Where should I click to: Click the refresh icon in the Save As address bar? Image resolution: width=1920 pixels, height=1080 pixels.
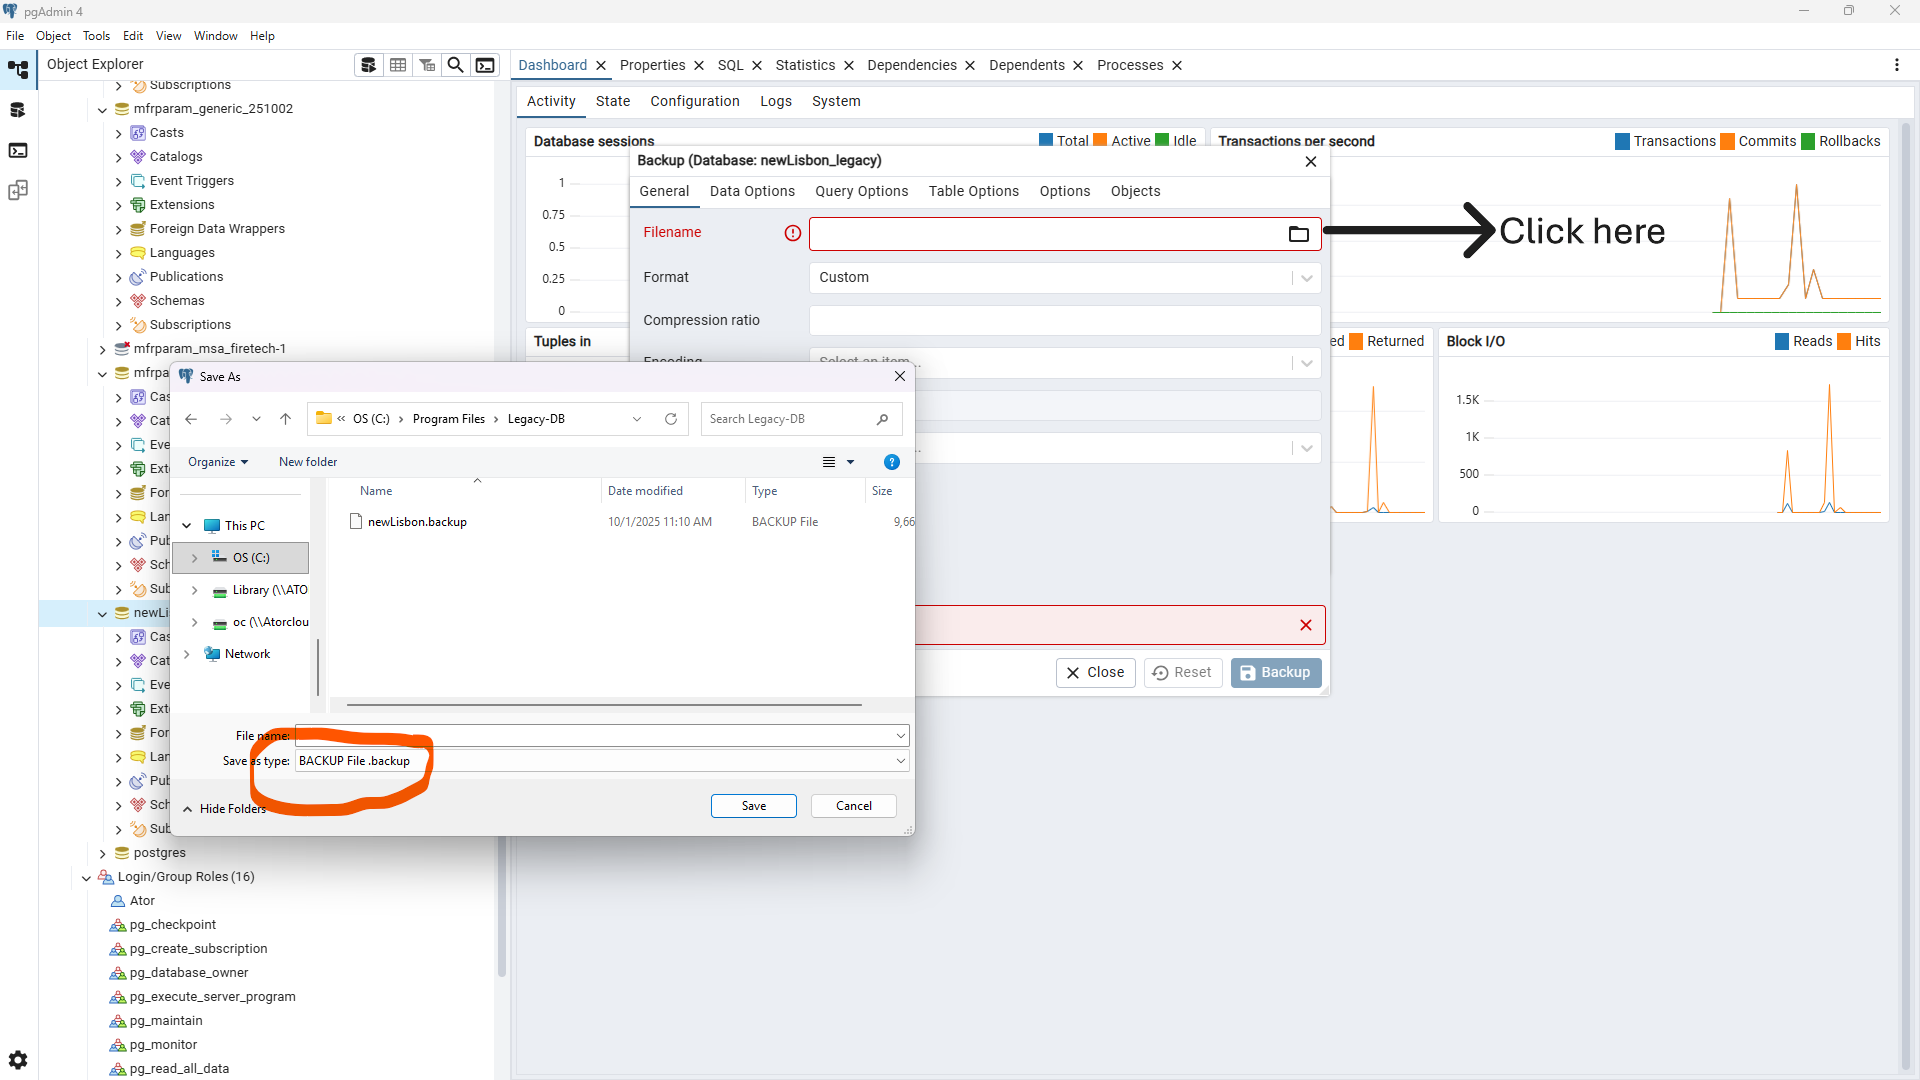click(x=671, y=418)
